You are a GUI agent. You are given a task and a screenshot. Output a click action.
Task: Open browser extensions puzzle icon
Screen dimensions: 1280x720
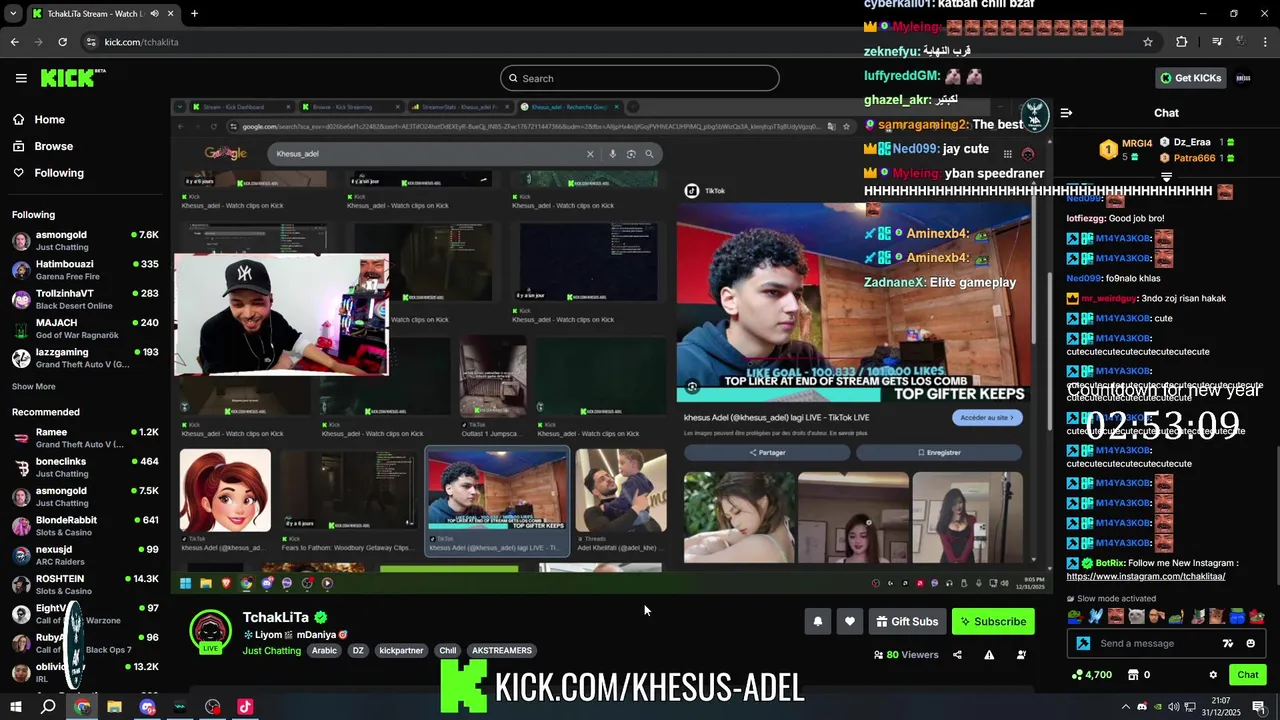coord(1182,42)
